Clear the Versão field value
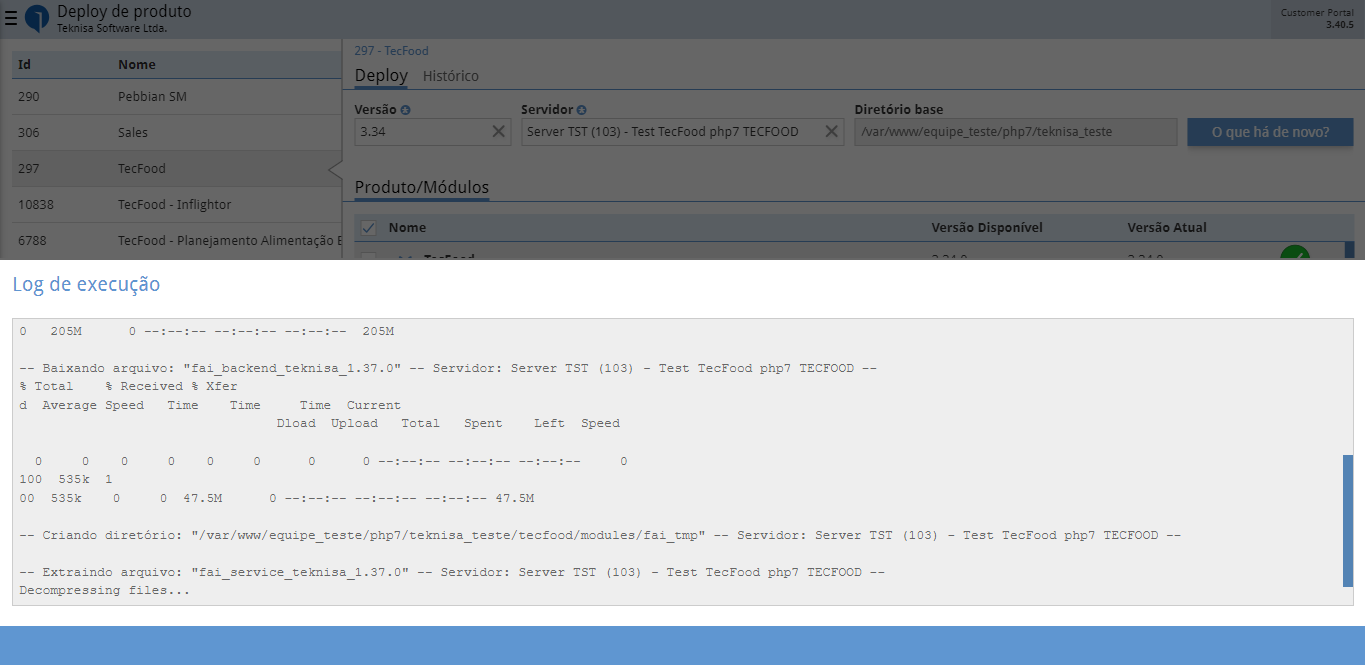This screenshot has height=665, width=1365. 498,132
